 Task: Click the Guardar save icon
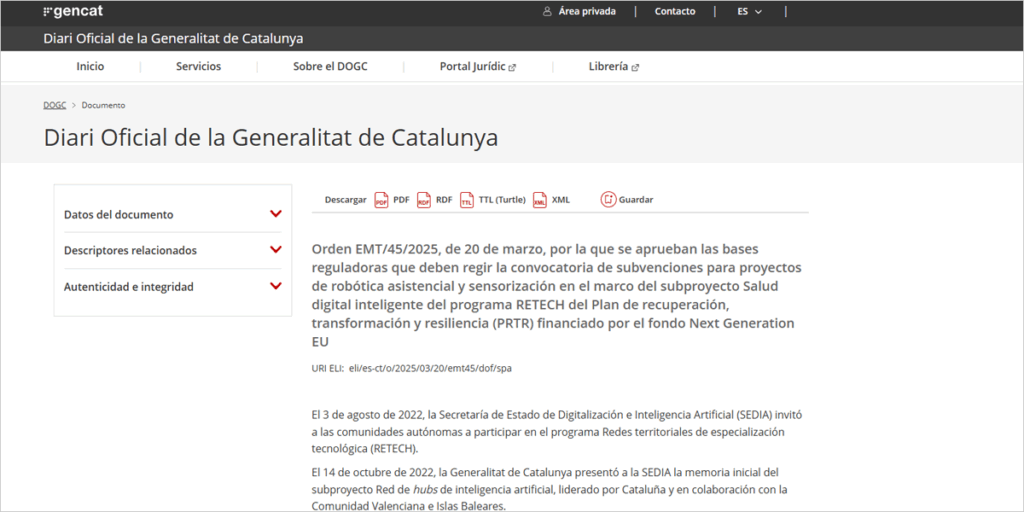pos(608,199)
